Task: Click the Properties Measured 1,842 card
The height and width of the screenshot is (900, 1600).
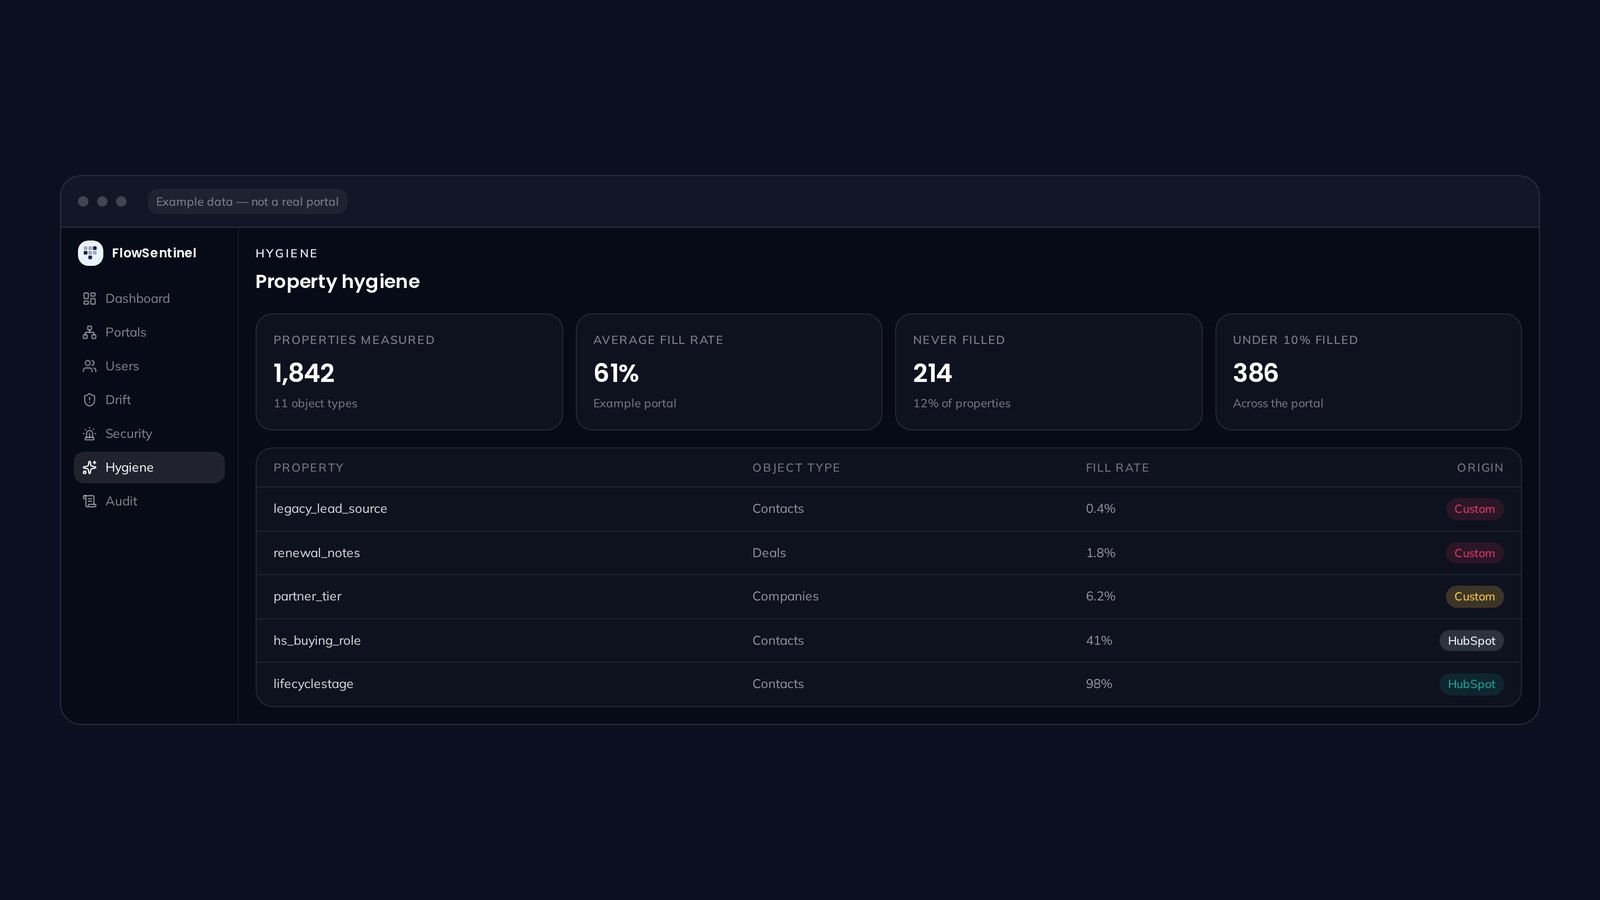Action: point(409,372)
